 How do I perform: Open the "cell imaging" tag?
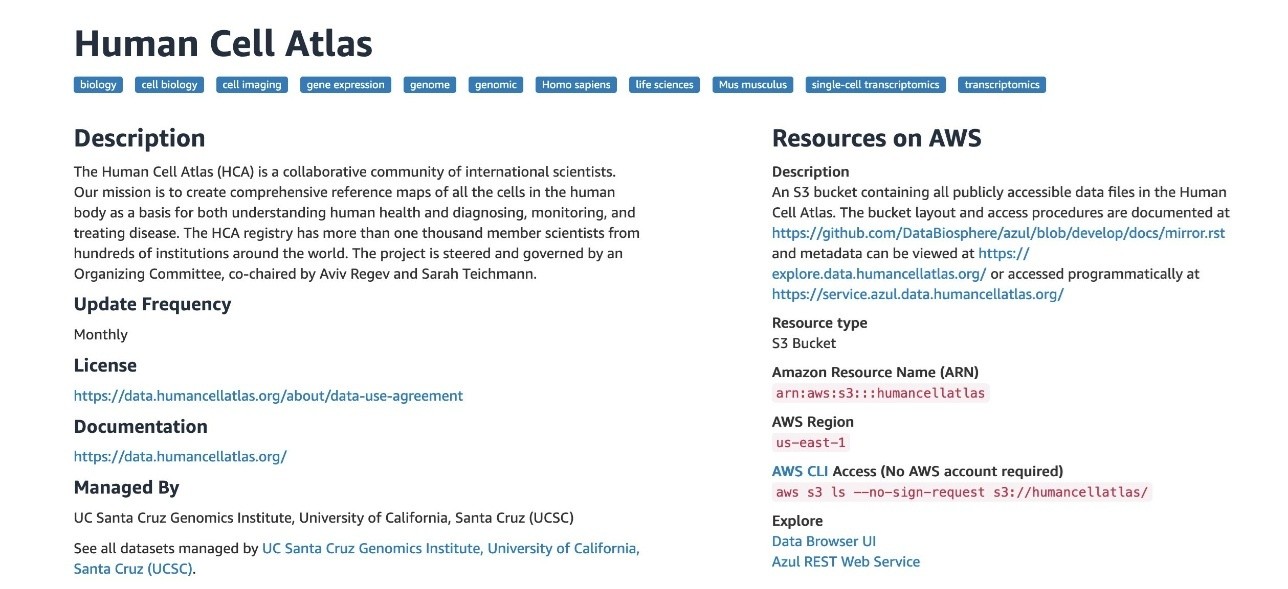click(252, 85)
